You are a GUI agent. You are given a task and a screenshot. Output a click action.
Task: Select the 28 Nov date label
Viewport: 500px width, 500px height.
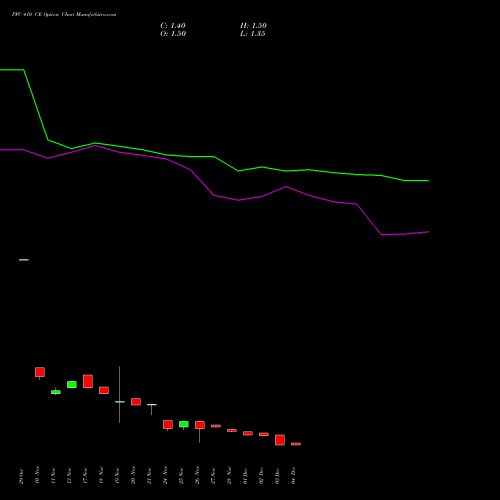[x=229, y=475]
